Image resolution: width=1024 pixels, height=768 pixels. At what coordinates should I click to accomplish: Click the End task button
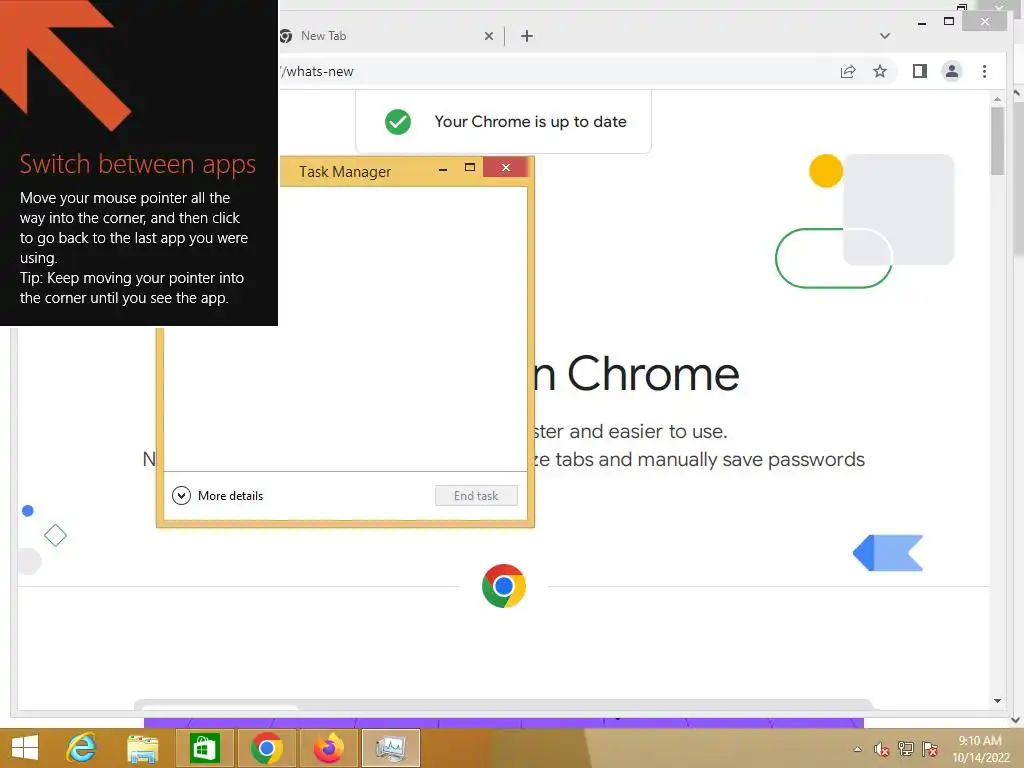pos(476,496)
